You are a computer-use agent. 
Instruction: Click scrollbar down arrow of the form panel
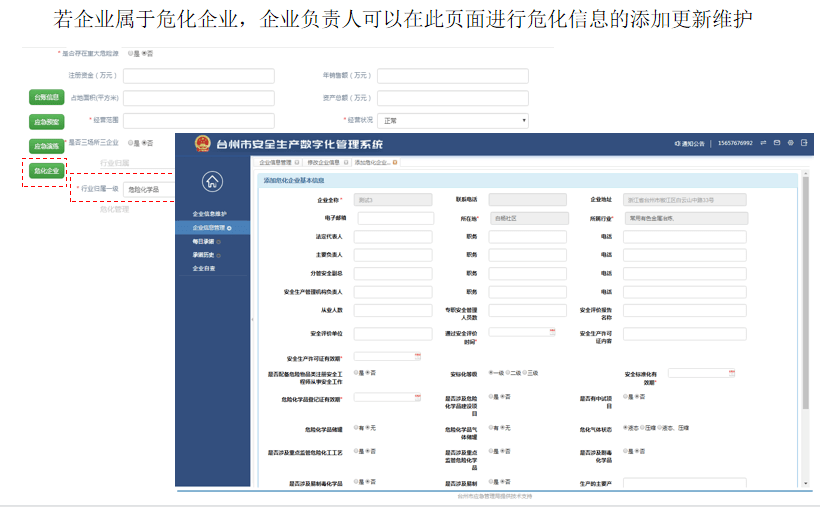805,483
